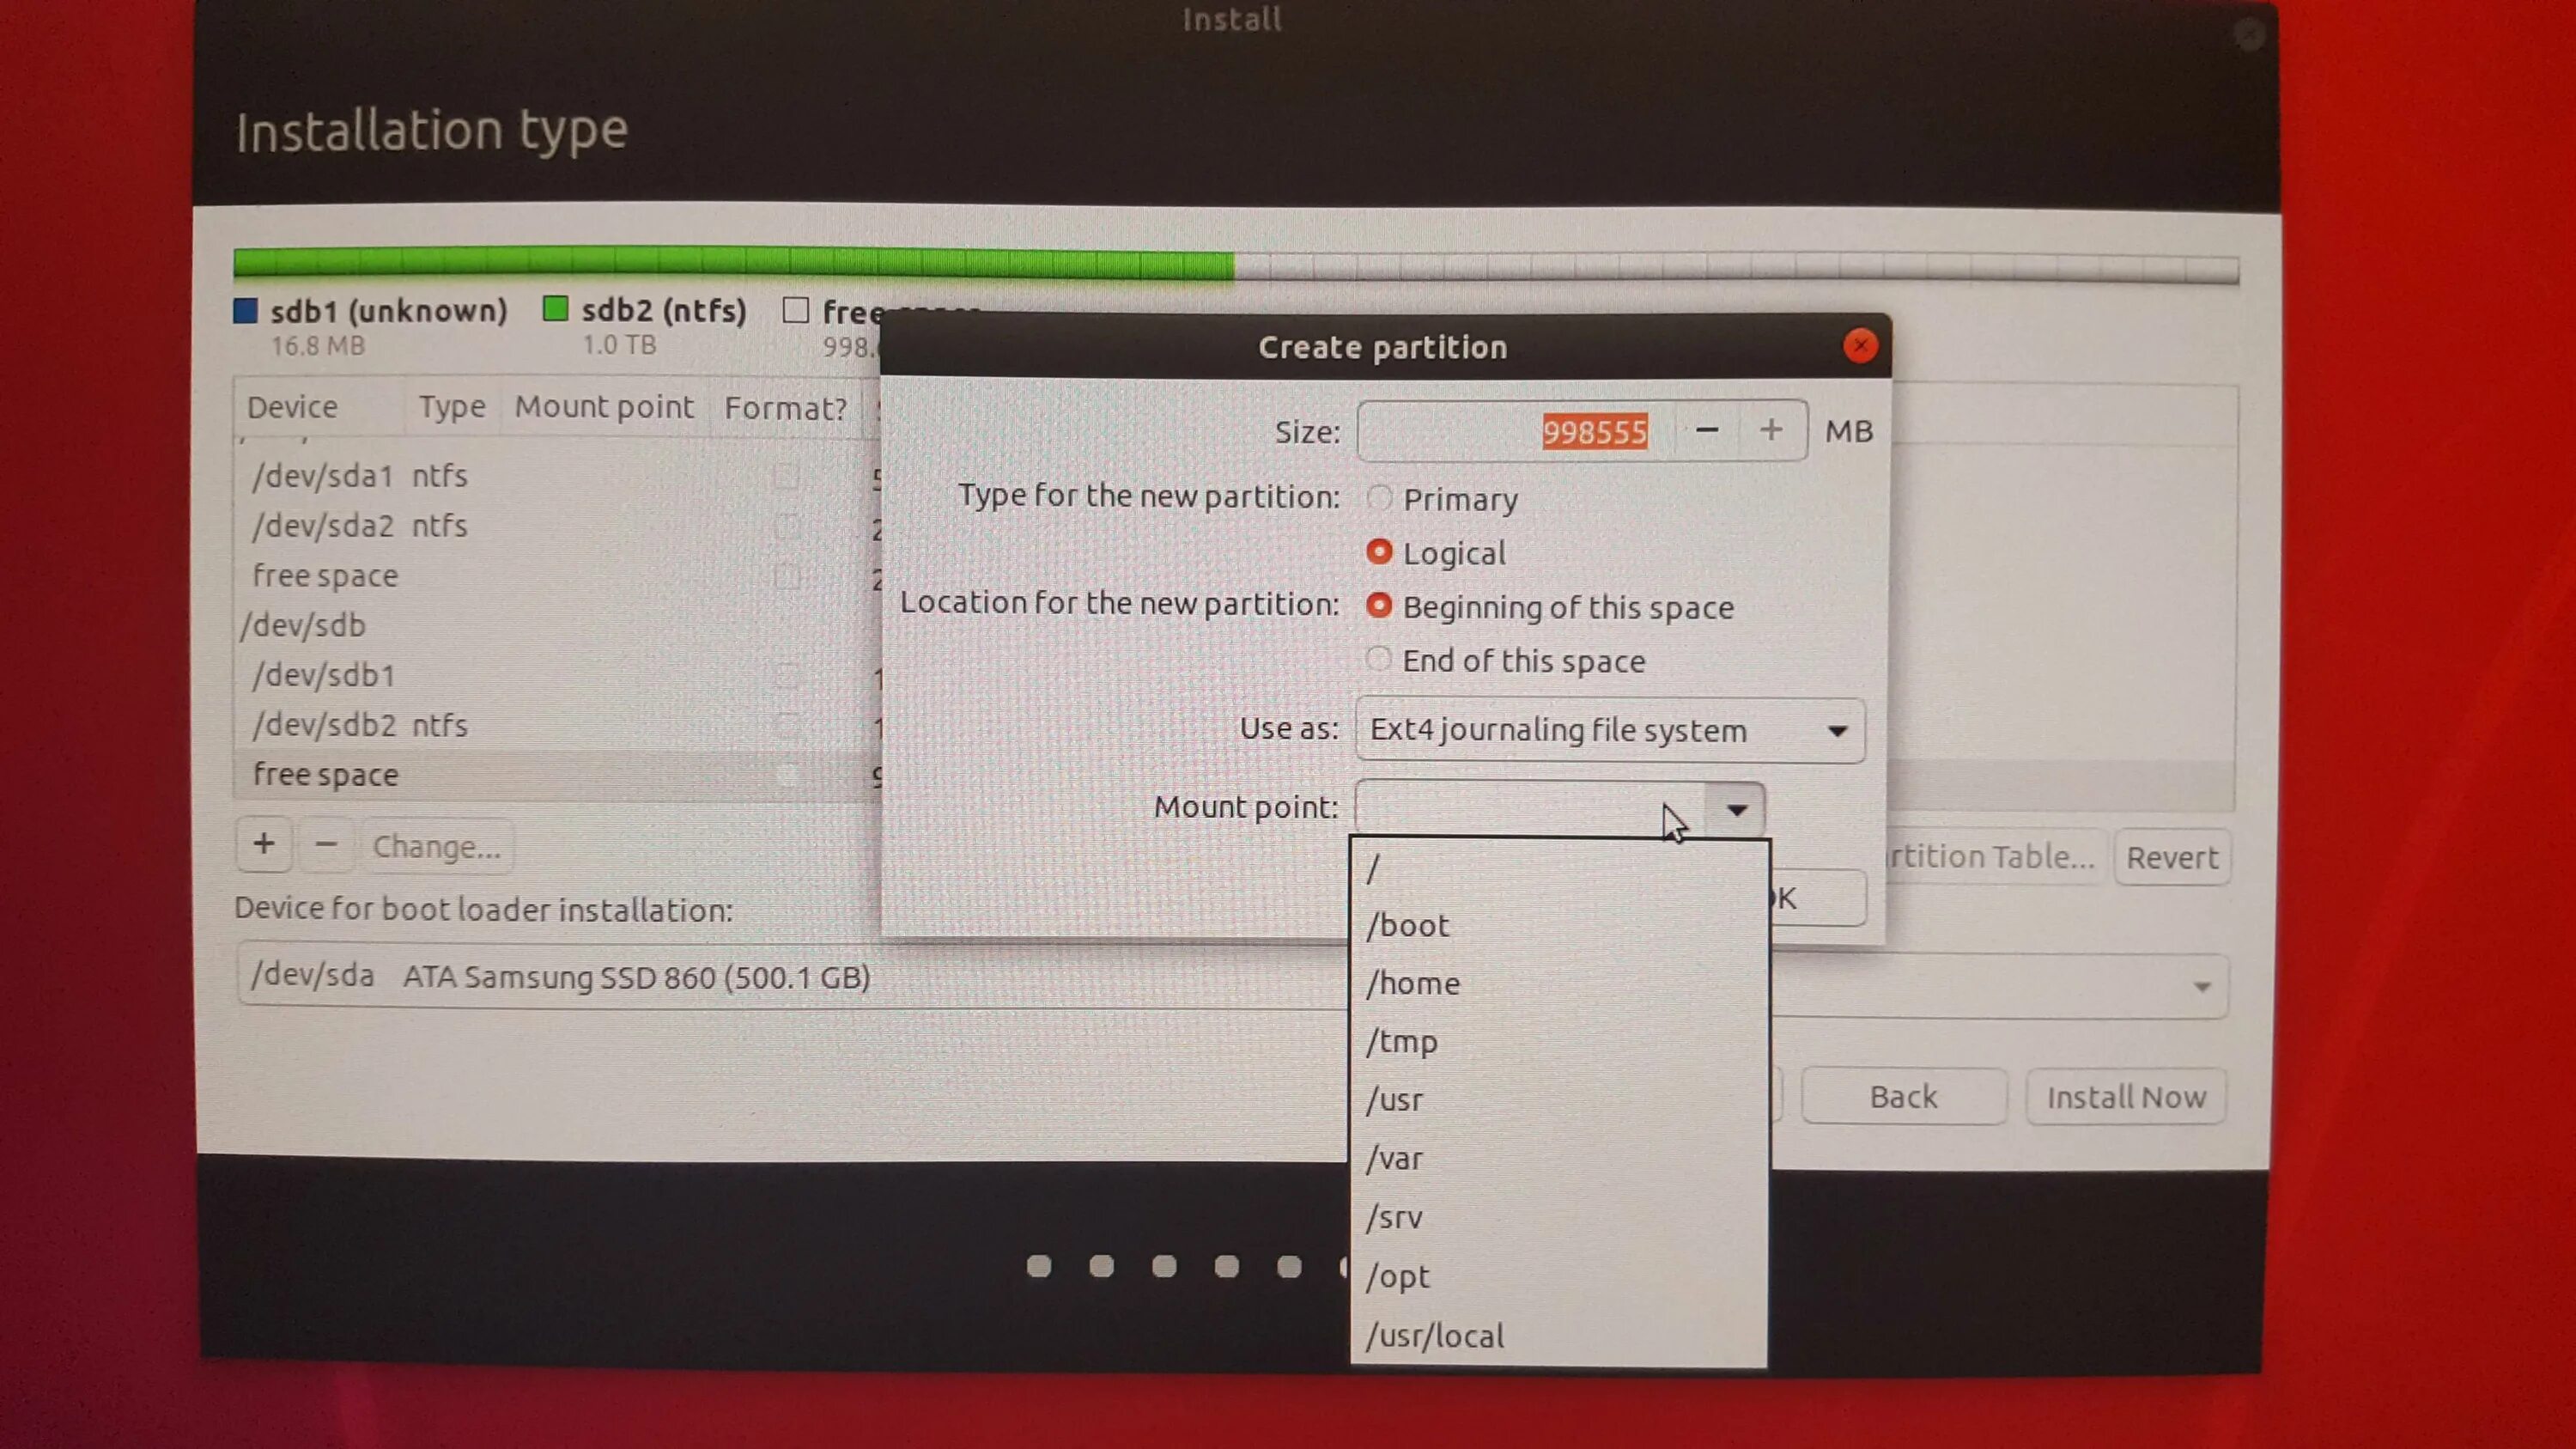This screenshot has height=1449, width=2576.
Task: Click the Install Now button
Action: point(2125,1095)
